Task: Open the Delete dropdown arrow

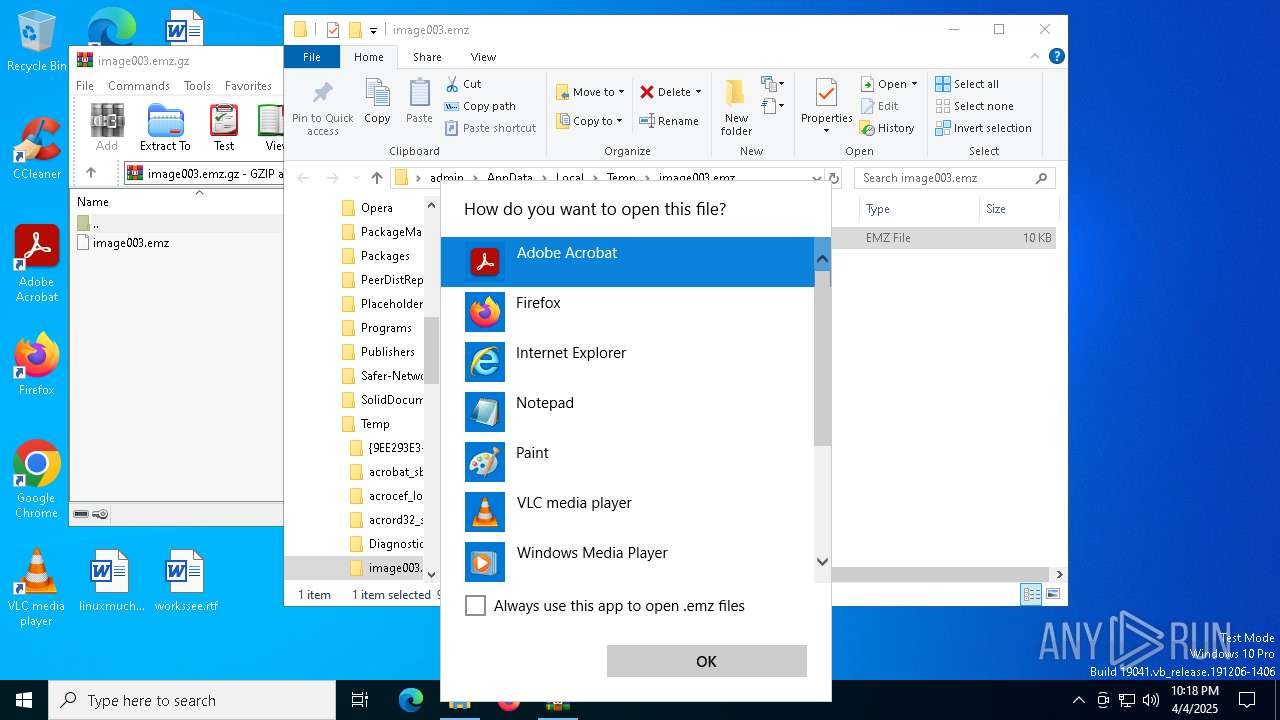Action: pos(698,92)
